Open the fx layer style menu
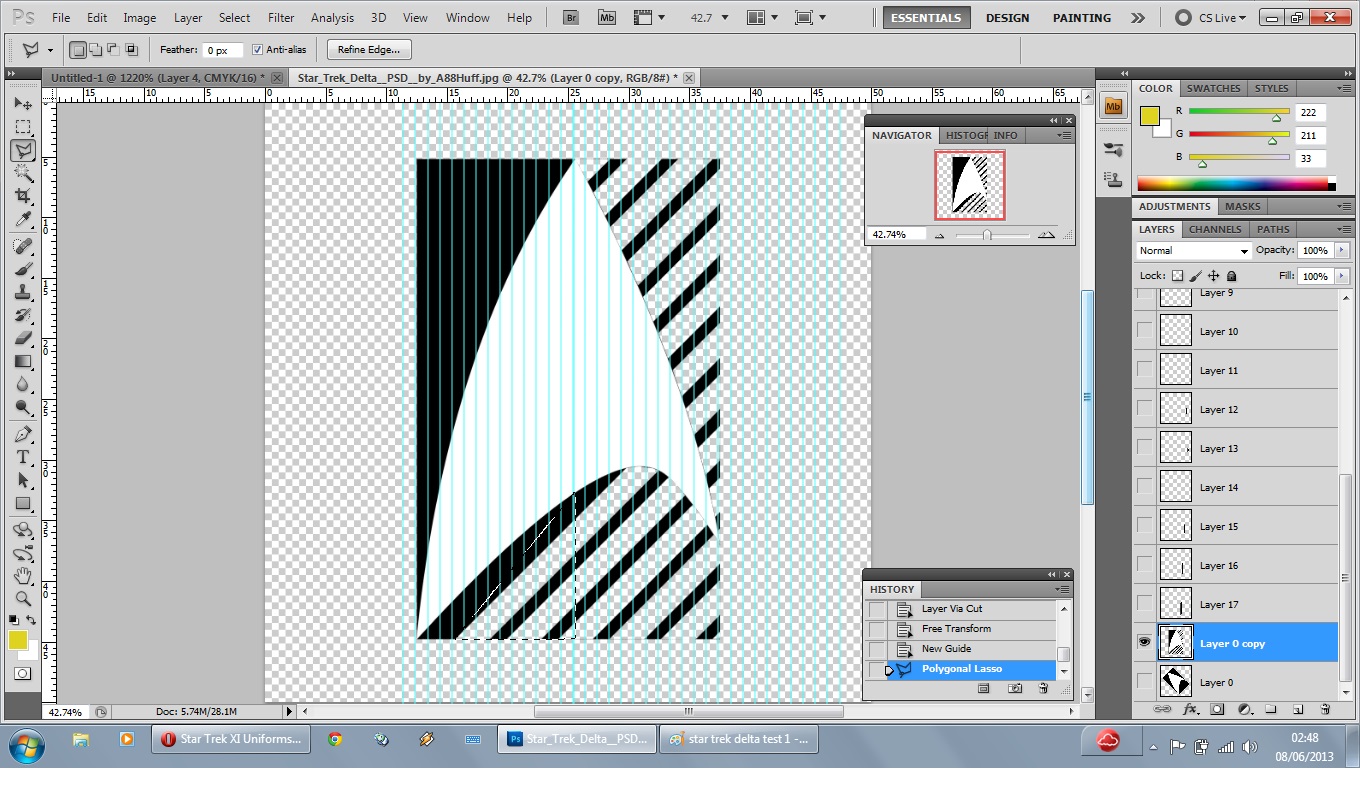 [x=1190, y=709]
